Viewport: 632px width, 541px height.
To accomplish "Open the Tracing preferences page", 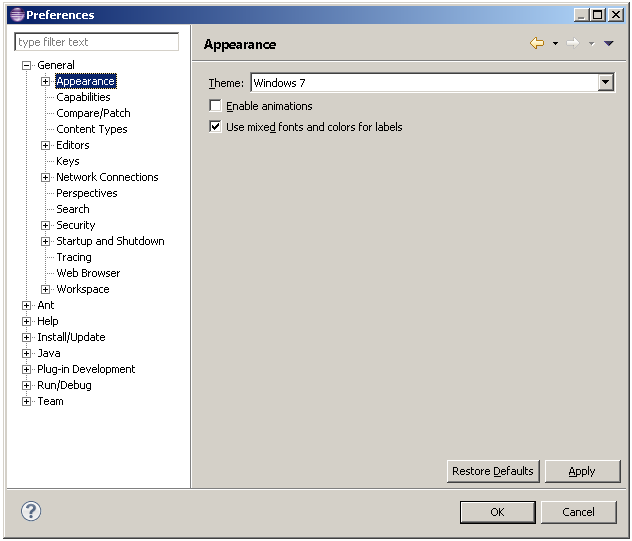I will 74,257.
